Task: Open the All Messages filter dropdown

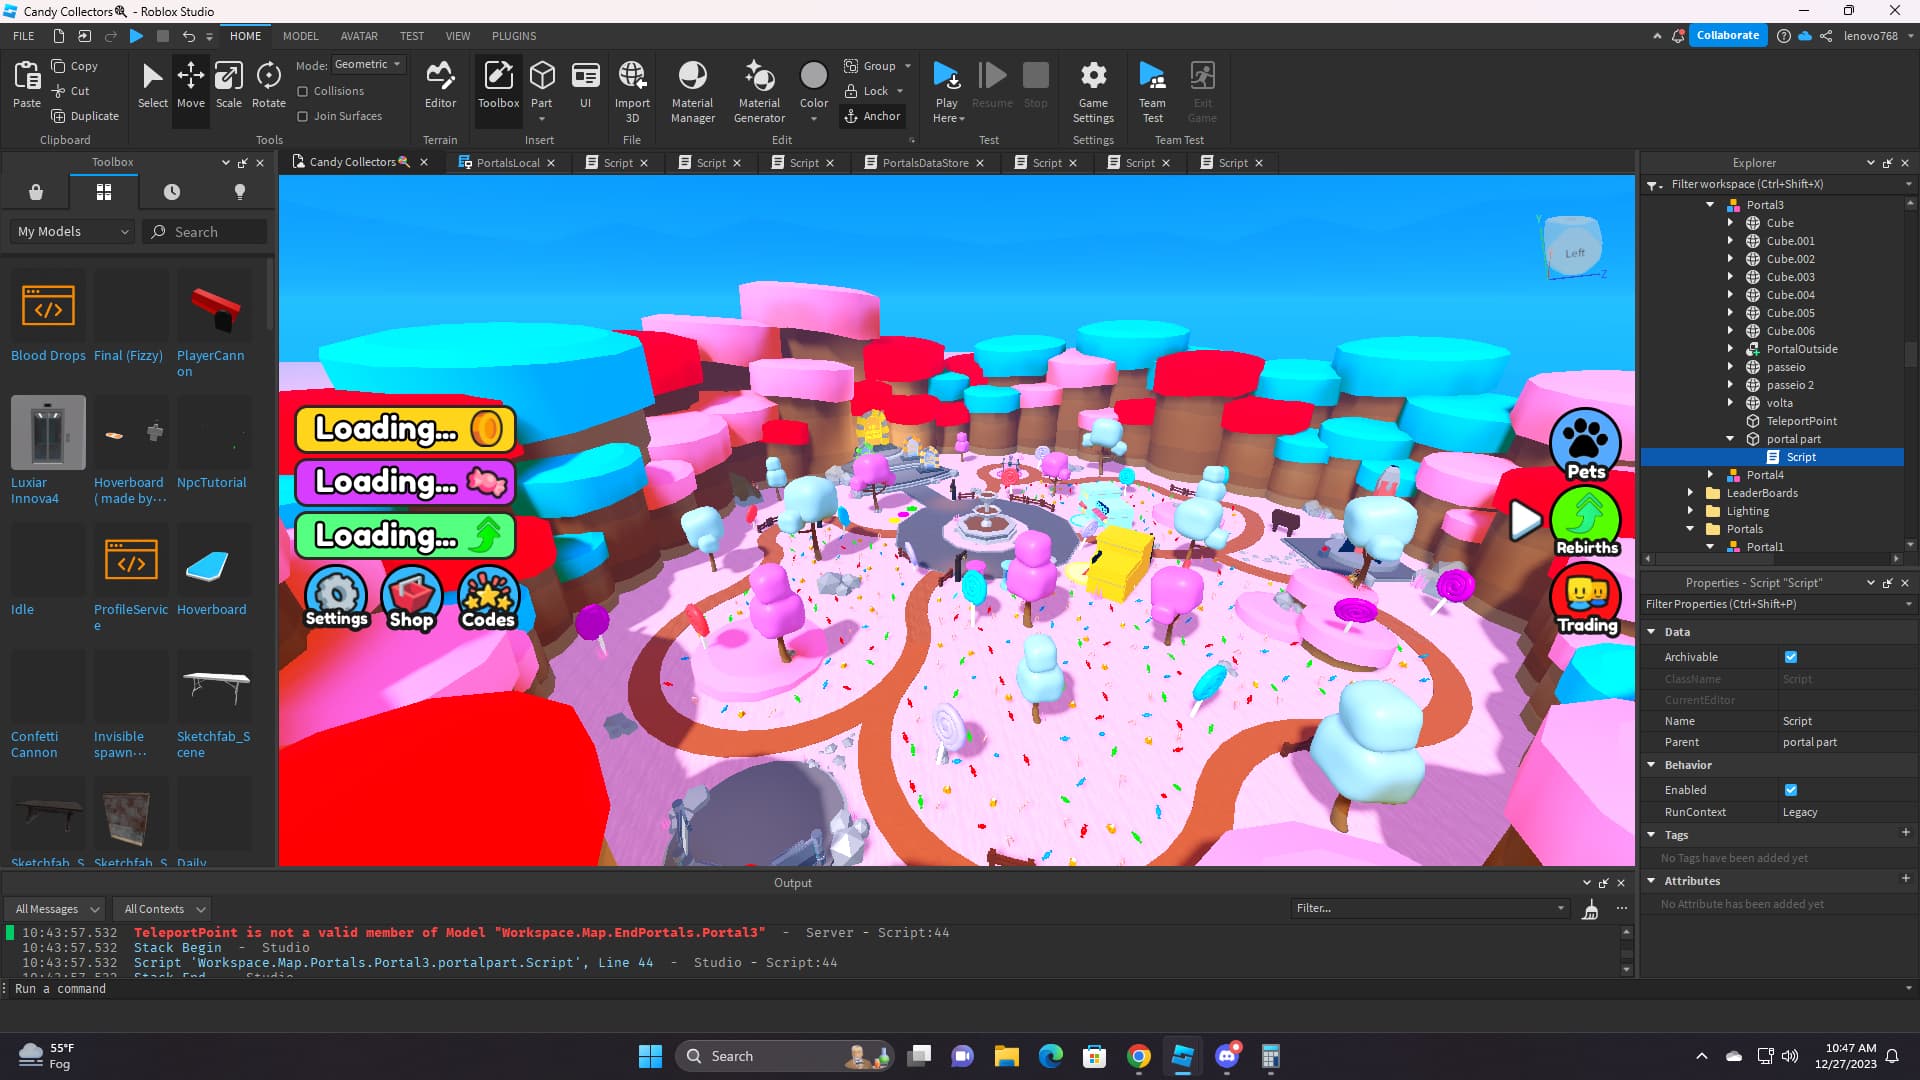Action: coord(57,909)
